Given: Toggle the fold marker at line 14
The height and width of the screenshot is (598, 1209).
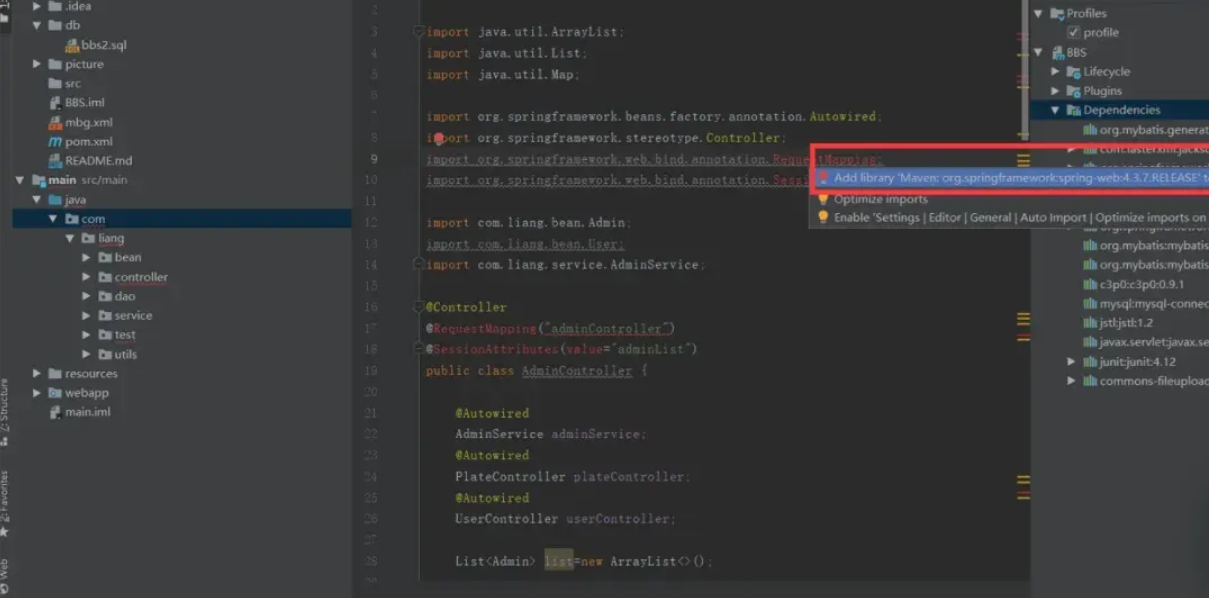Looking at the screenshot, I should [x=419, y=265].
